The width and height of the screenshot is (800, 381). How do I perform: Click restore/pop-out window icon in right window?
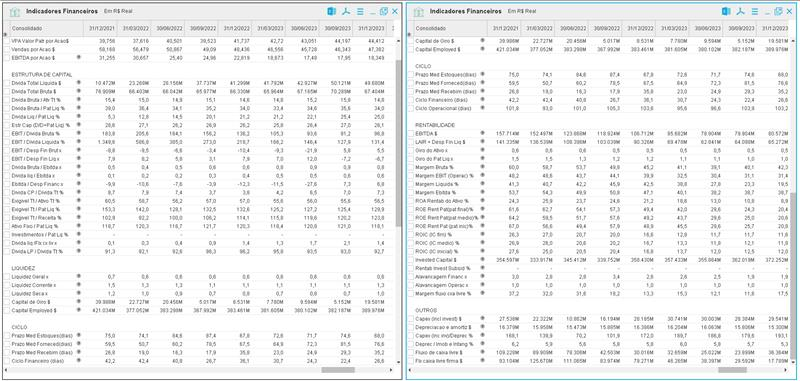779,11
